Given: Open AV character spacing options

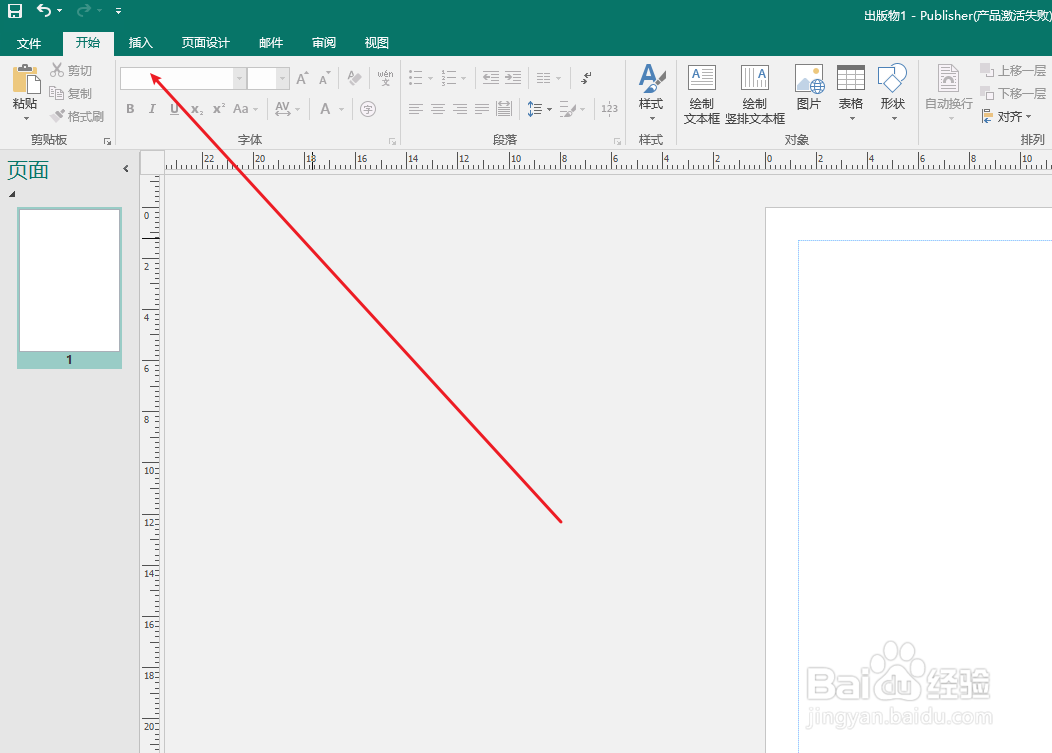Looking at the screenshot, I should pos(287,109).
